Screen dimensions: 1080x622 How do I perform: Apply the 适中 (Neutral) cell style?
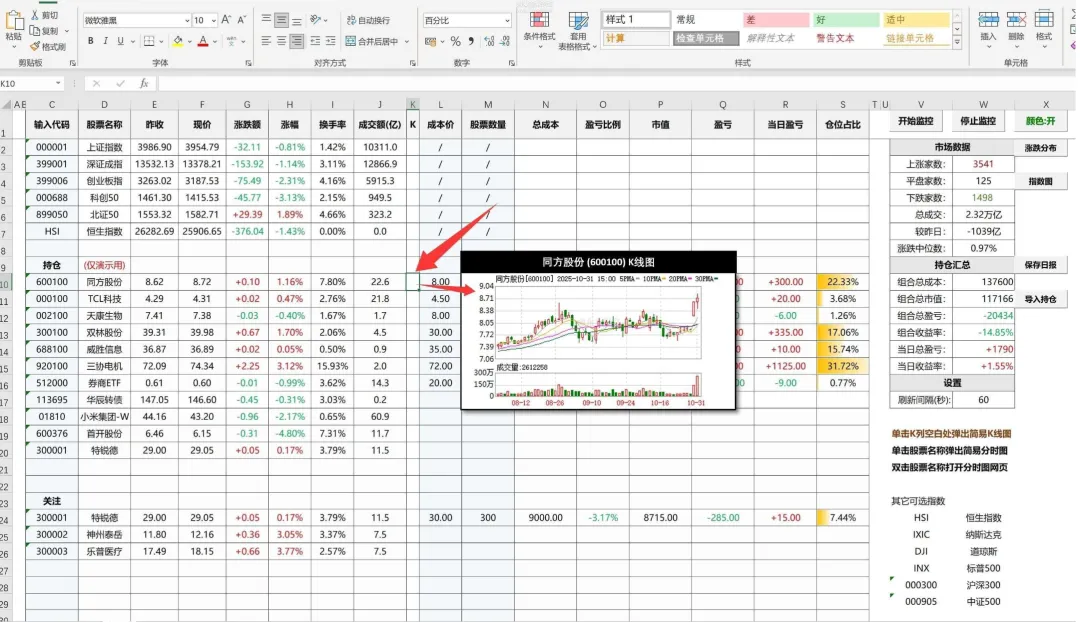point(915,20)
